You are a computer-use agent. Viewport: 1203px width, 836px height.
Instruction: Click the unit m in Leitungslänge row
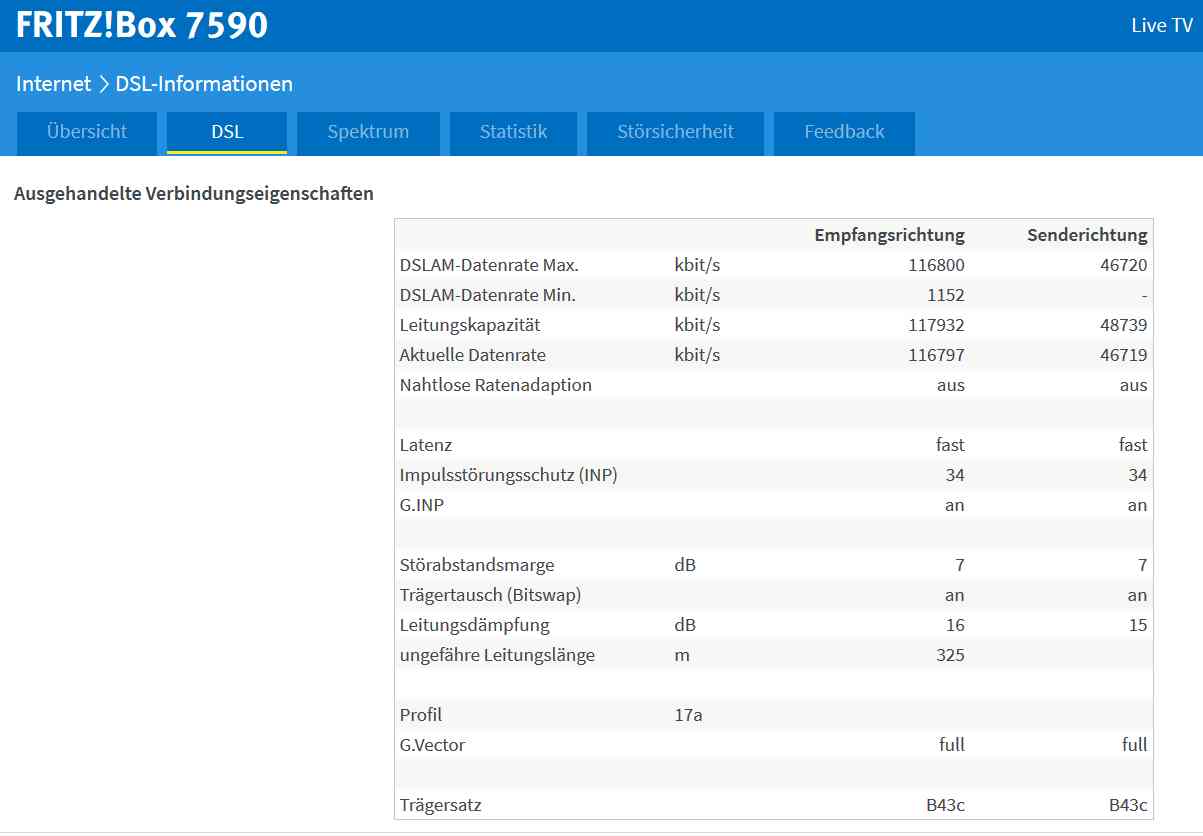[x=682, y=655]
